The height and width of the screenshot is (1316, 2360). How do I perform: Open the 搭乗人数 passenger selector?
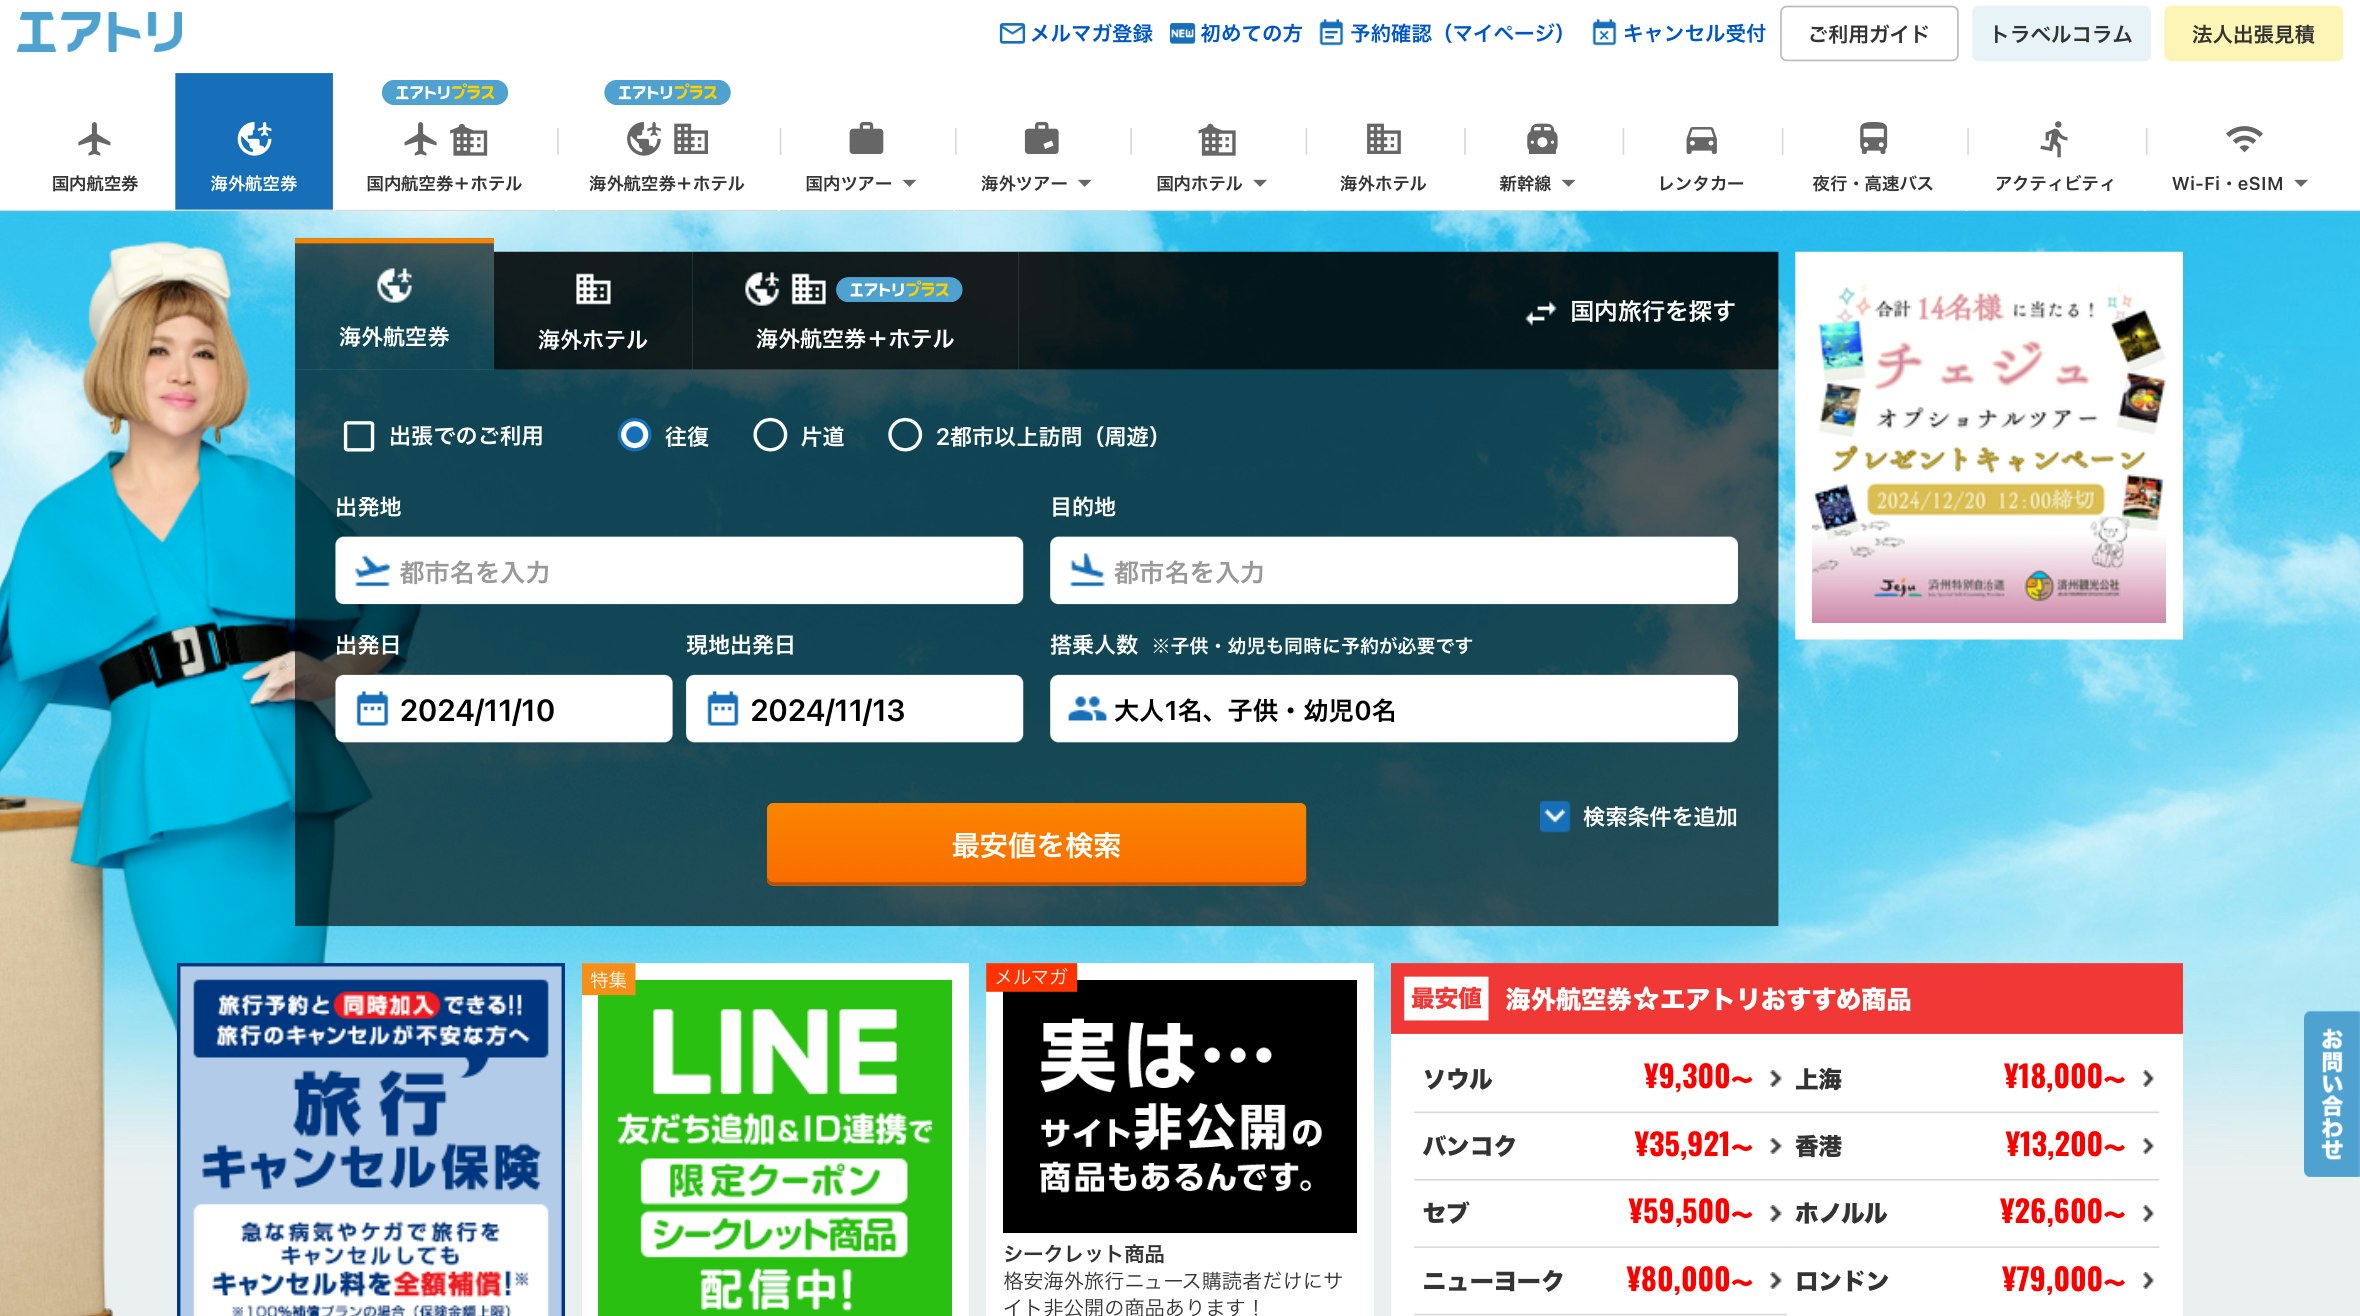1393,709
